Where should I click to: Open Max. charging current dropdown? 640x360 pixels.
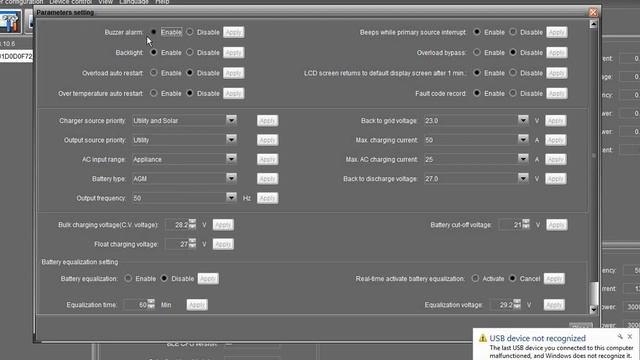[x=523, y=139]
